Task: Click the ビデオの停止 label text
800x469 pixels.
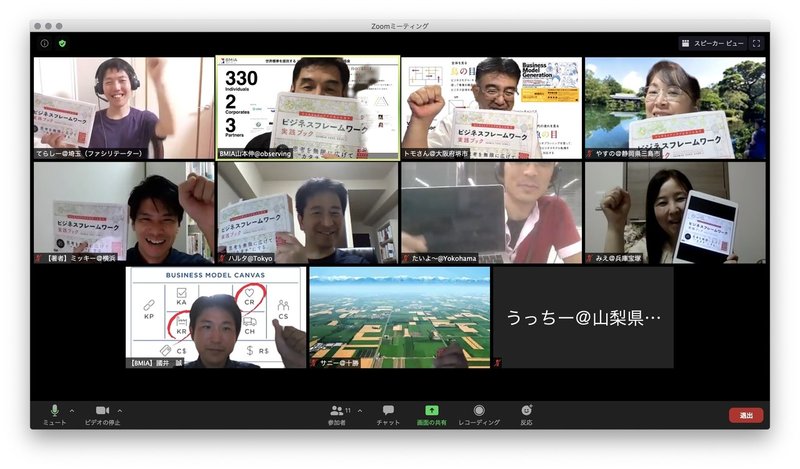Action: tap(103, 423)
